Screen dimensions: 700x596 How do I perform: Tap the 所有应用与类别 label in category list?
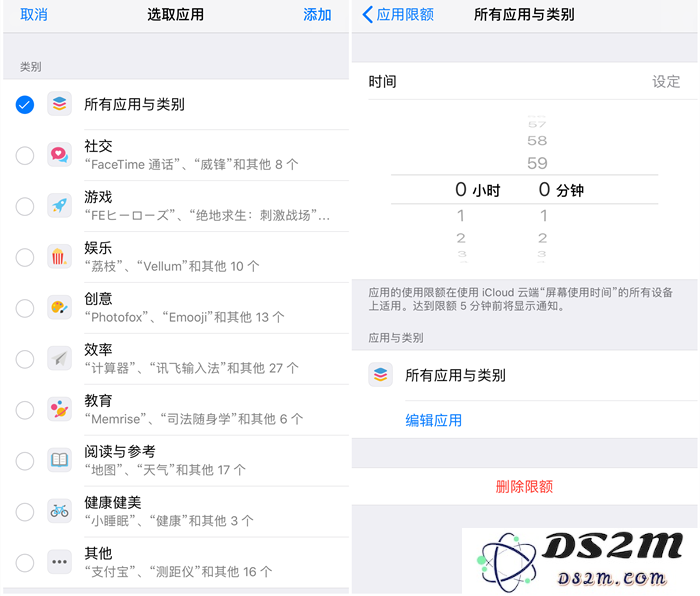pyautogui.click(x=134, y=104)
